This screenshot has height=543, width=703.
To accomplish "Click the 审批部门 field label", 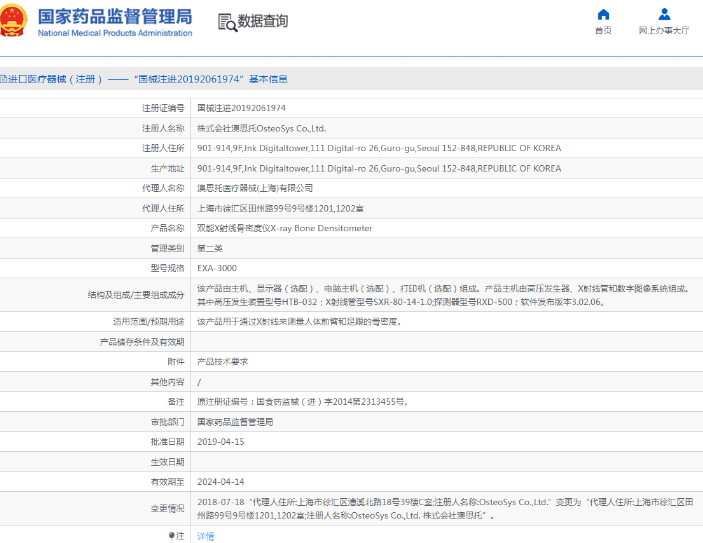I will 167,422.
